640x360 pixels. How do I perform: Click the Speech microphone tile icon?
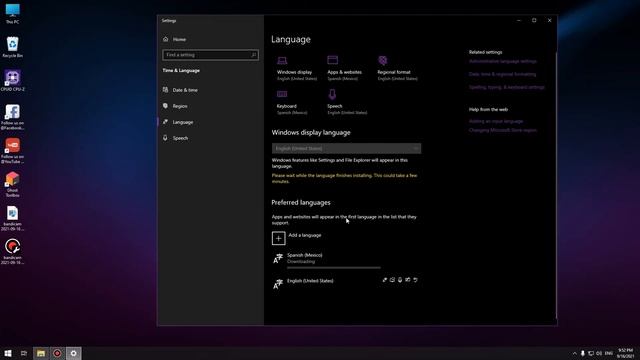(332, 94)
